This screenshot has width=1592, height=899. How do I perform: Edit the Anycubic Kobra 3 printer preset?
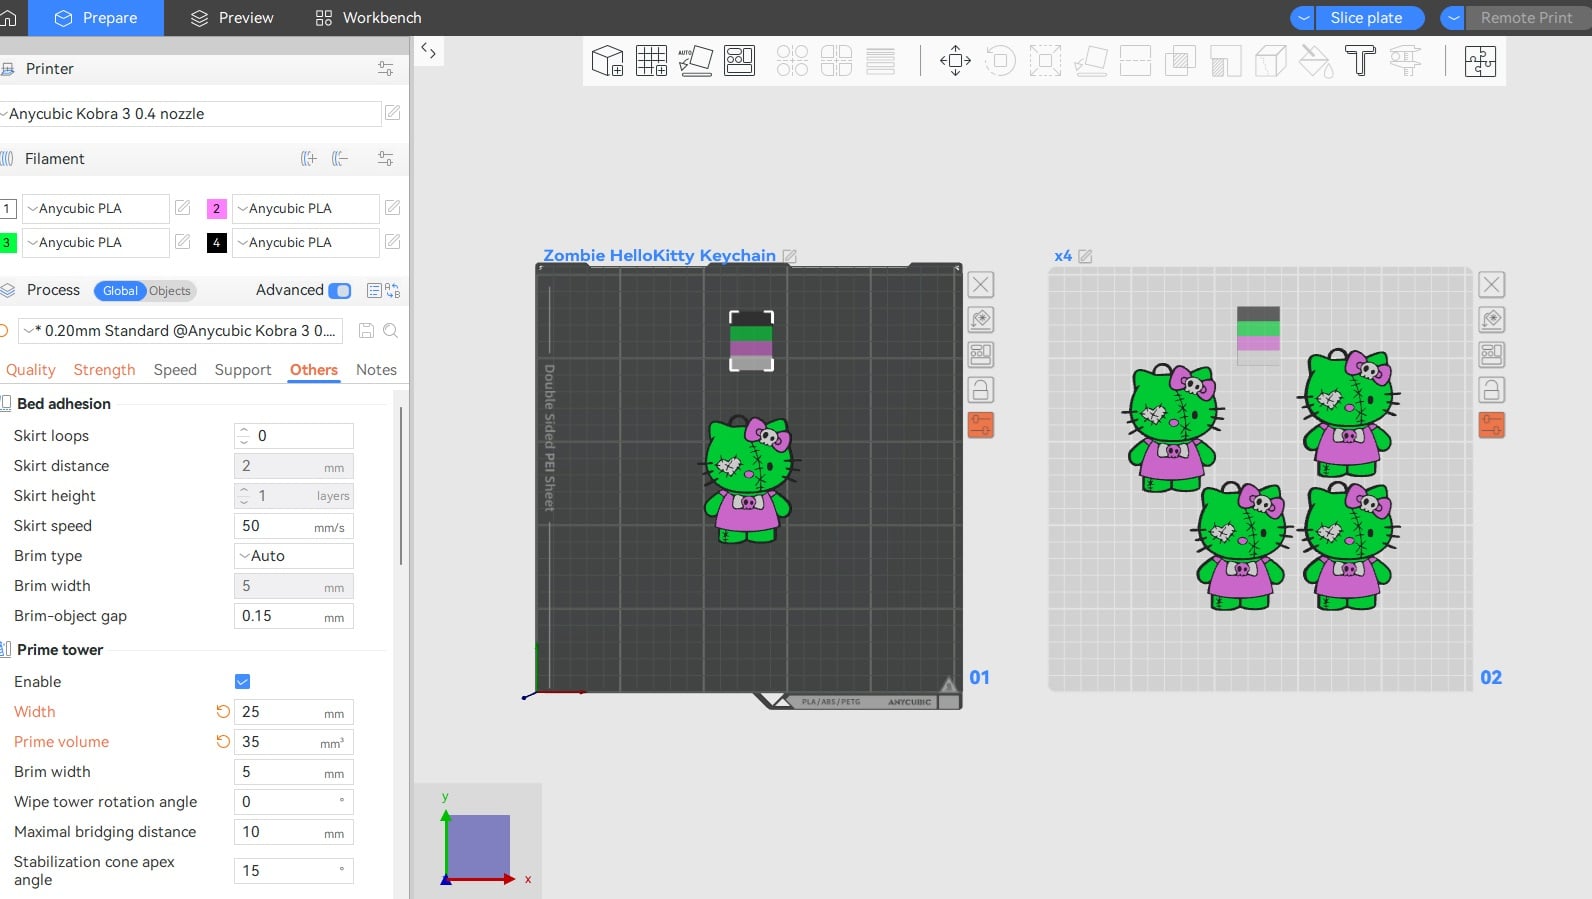pos(393,113)
